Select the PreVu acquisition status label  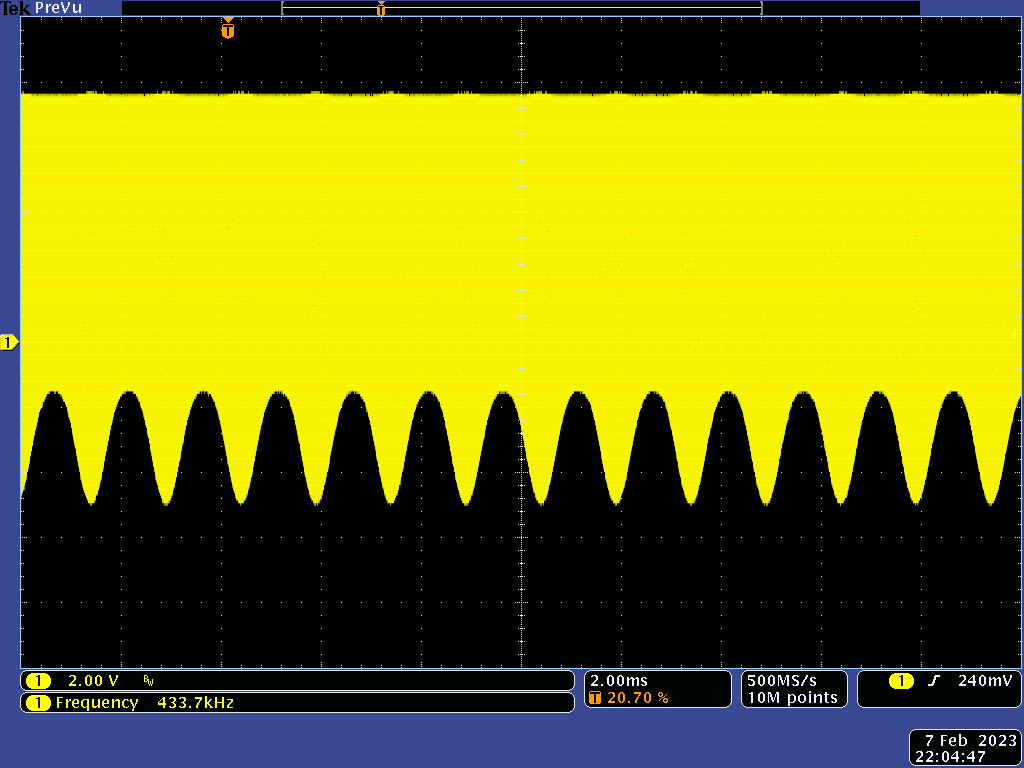click(60, 8)
